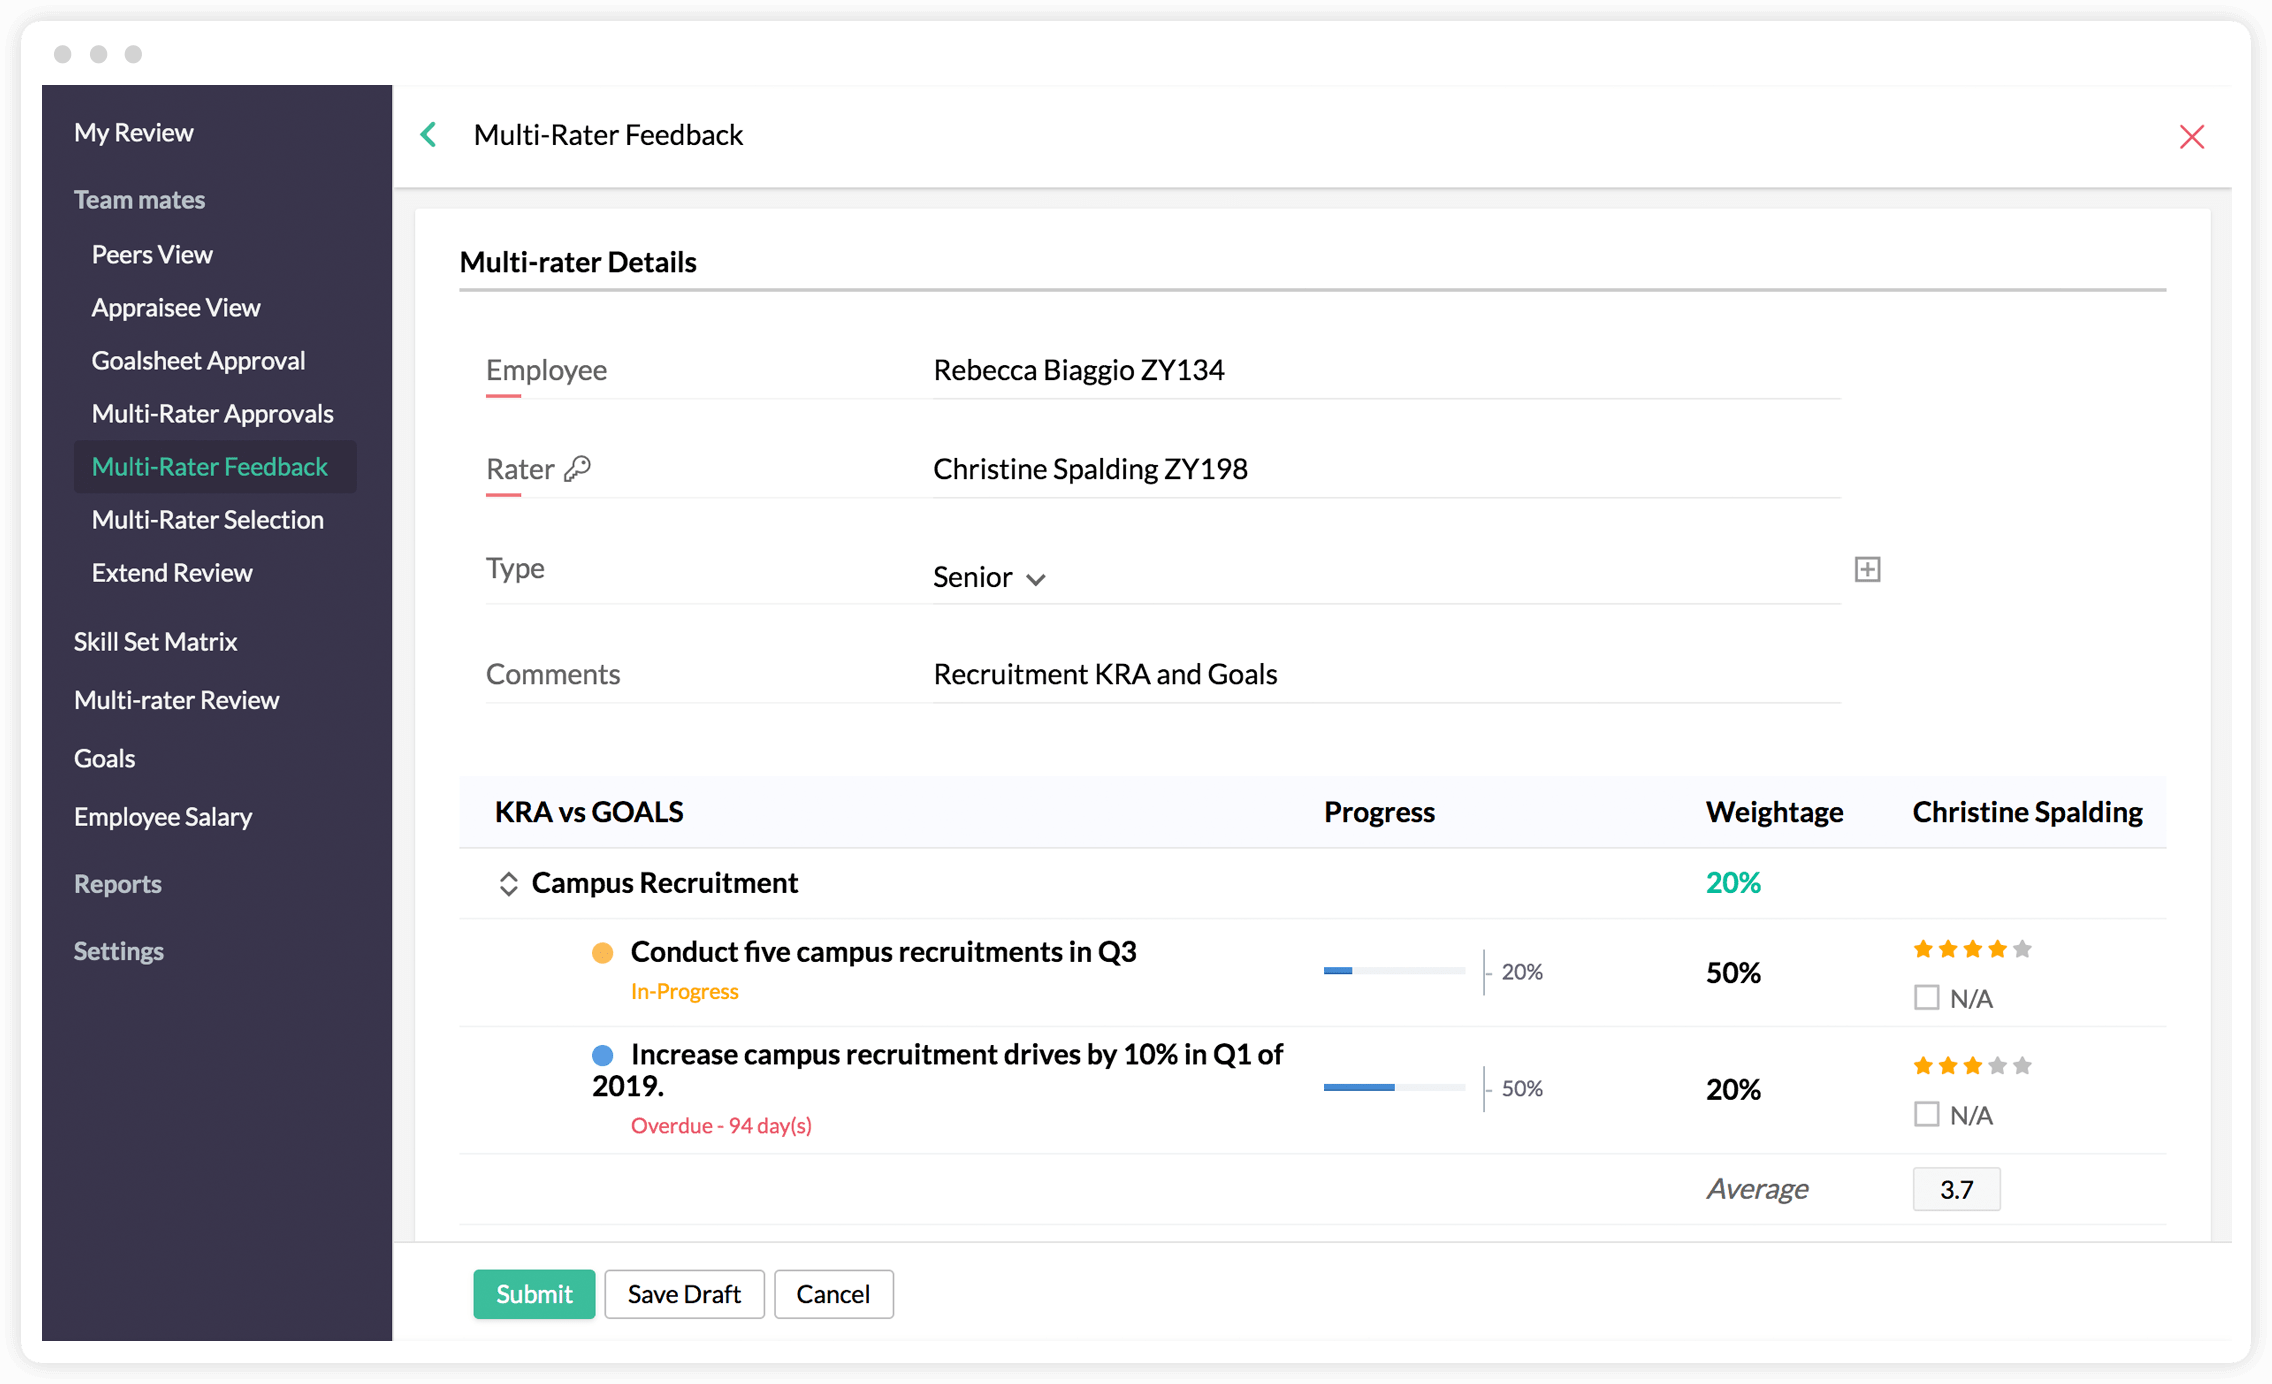The width and height of the screenshot is (2272, 1384).
Task: Set fifth star for Q1 2019 recruitment drives goal
Action: 2022,1066
